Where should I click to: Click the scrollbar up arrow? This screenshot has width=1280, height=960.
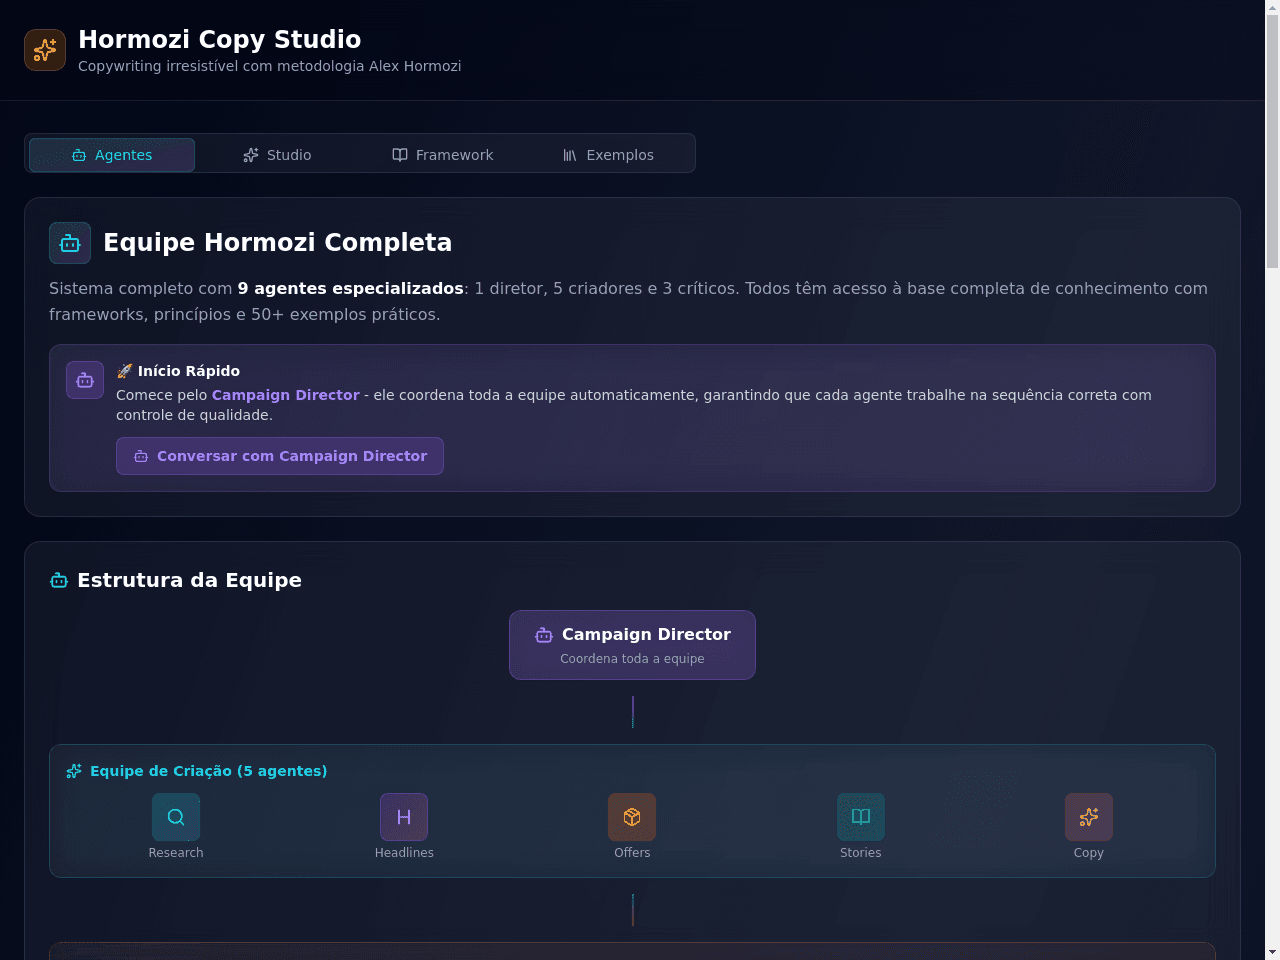[x=1272, y=7]
